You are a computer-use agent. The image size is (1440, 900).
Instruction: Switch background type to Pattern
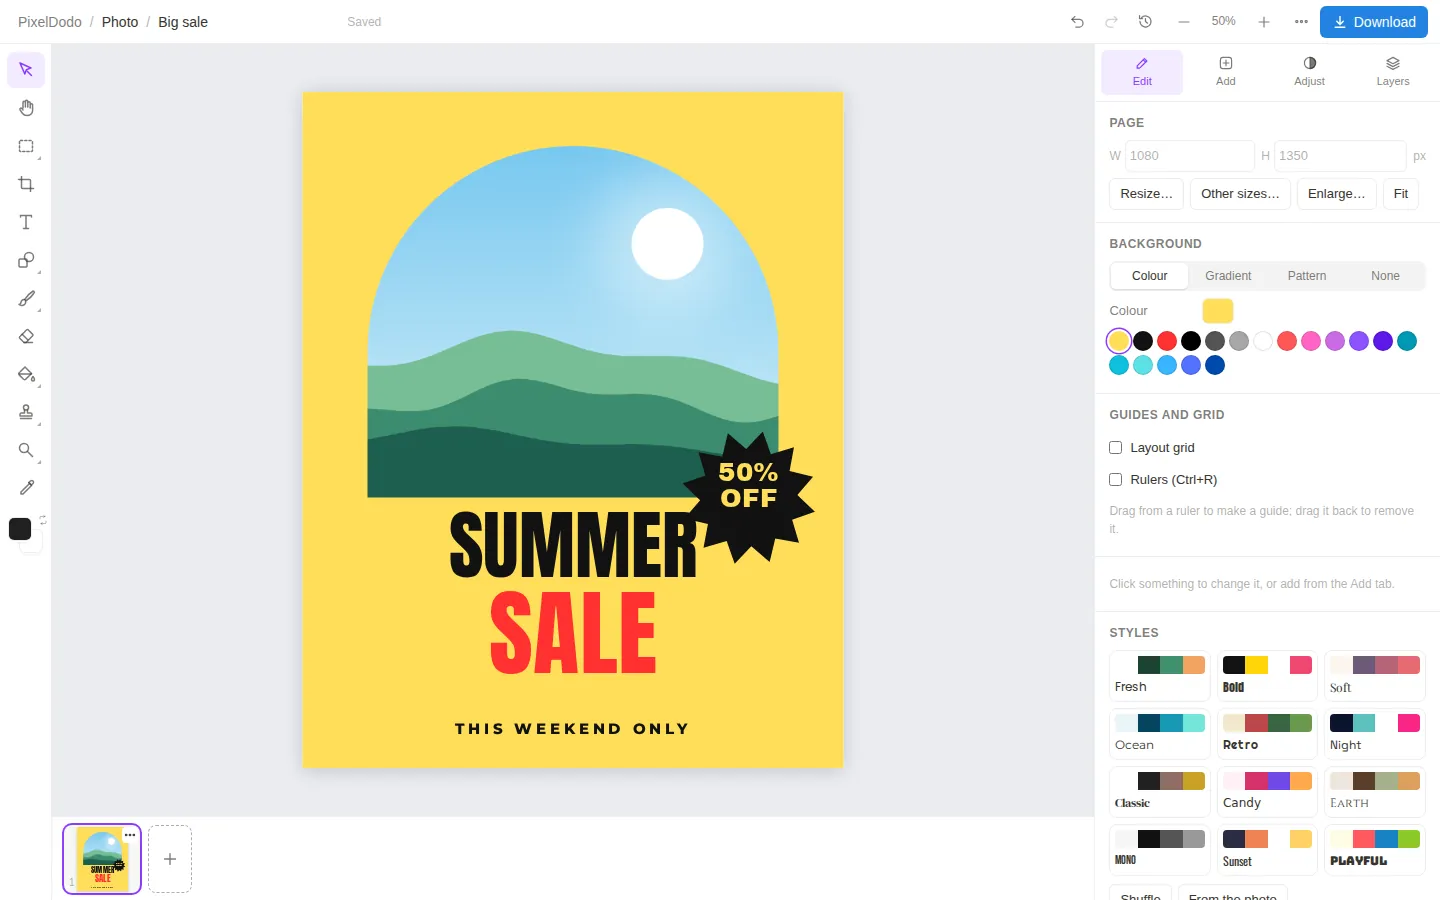coord(1307,276)
